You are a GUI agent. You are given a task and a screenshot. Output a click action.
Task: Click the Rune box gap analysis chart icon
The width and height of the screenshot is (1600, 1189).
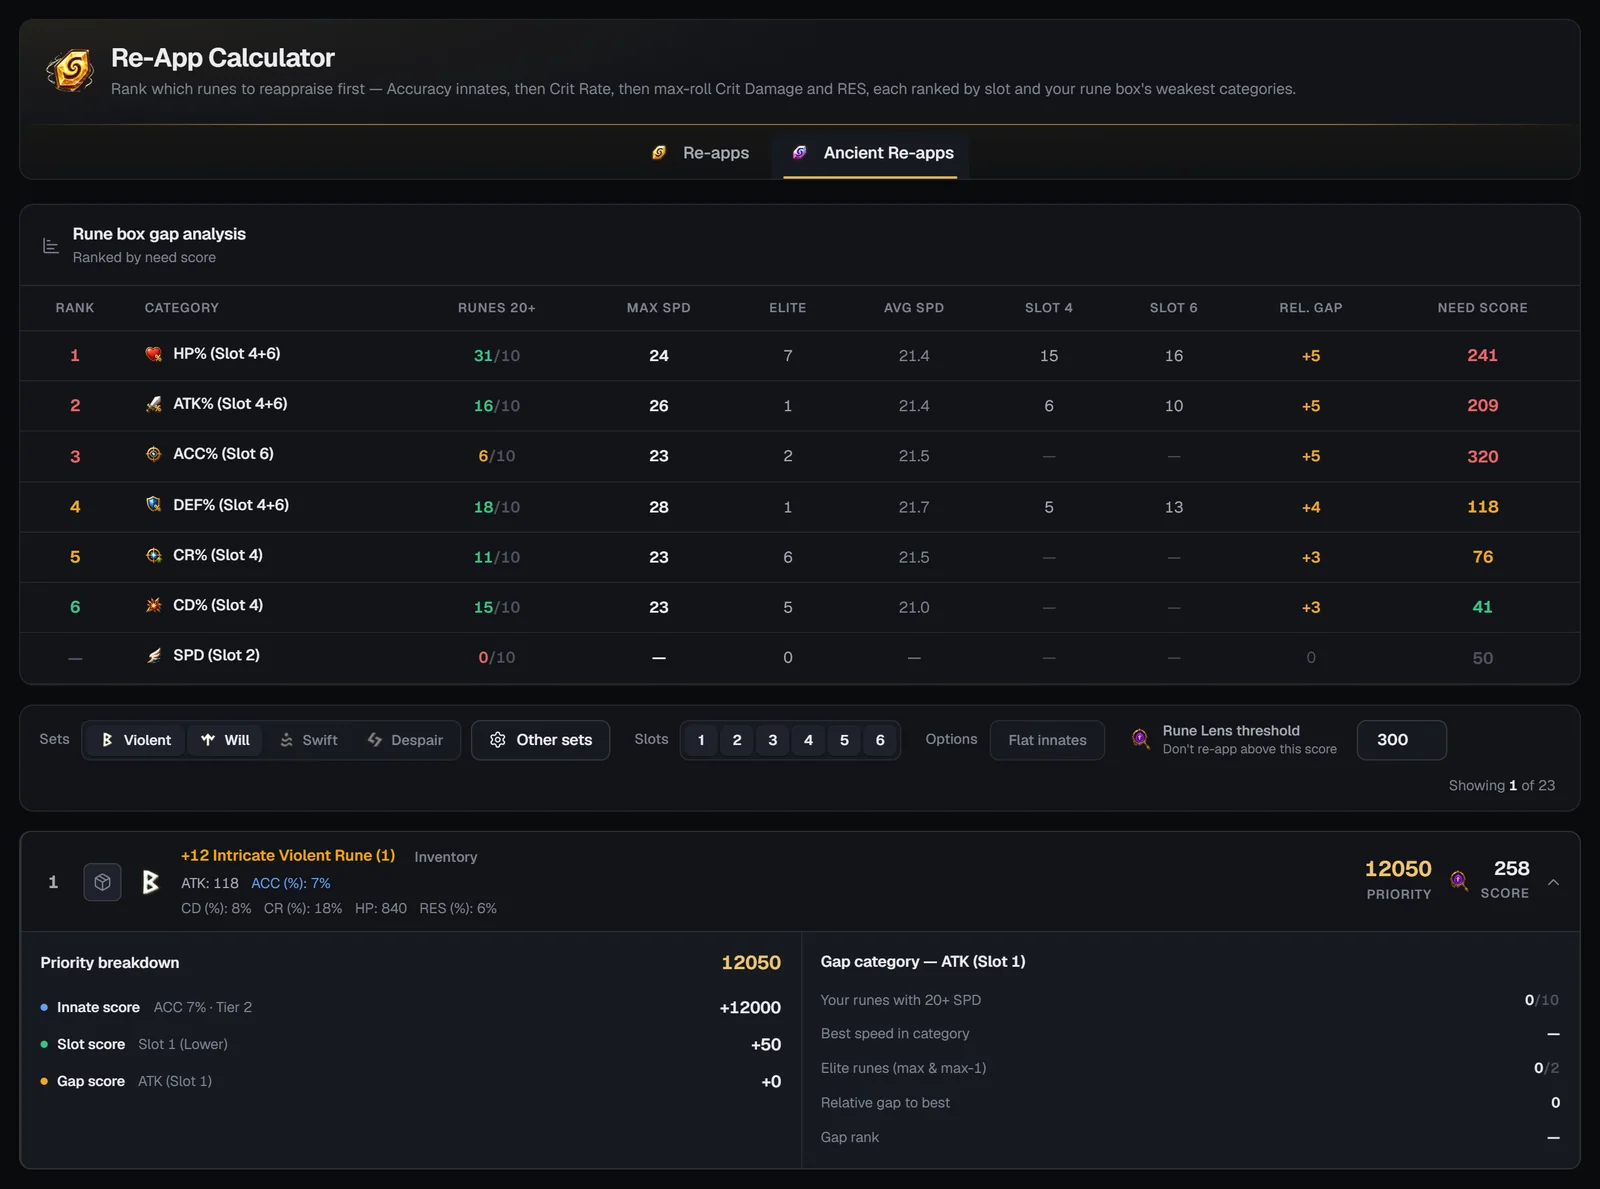(x=51, y=246)
